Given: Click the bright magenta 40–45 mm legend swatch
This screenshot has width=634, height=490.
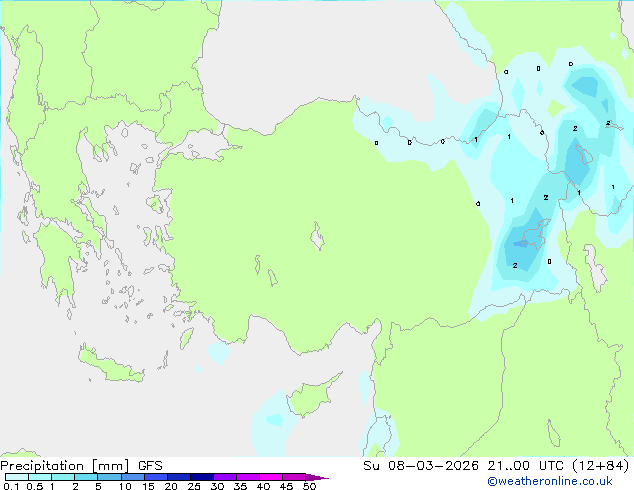Looking at the screenshot, I should 271,477.
